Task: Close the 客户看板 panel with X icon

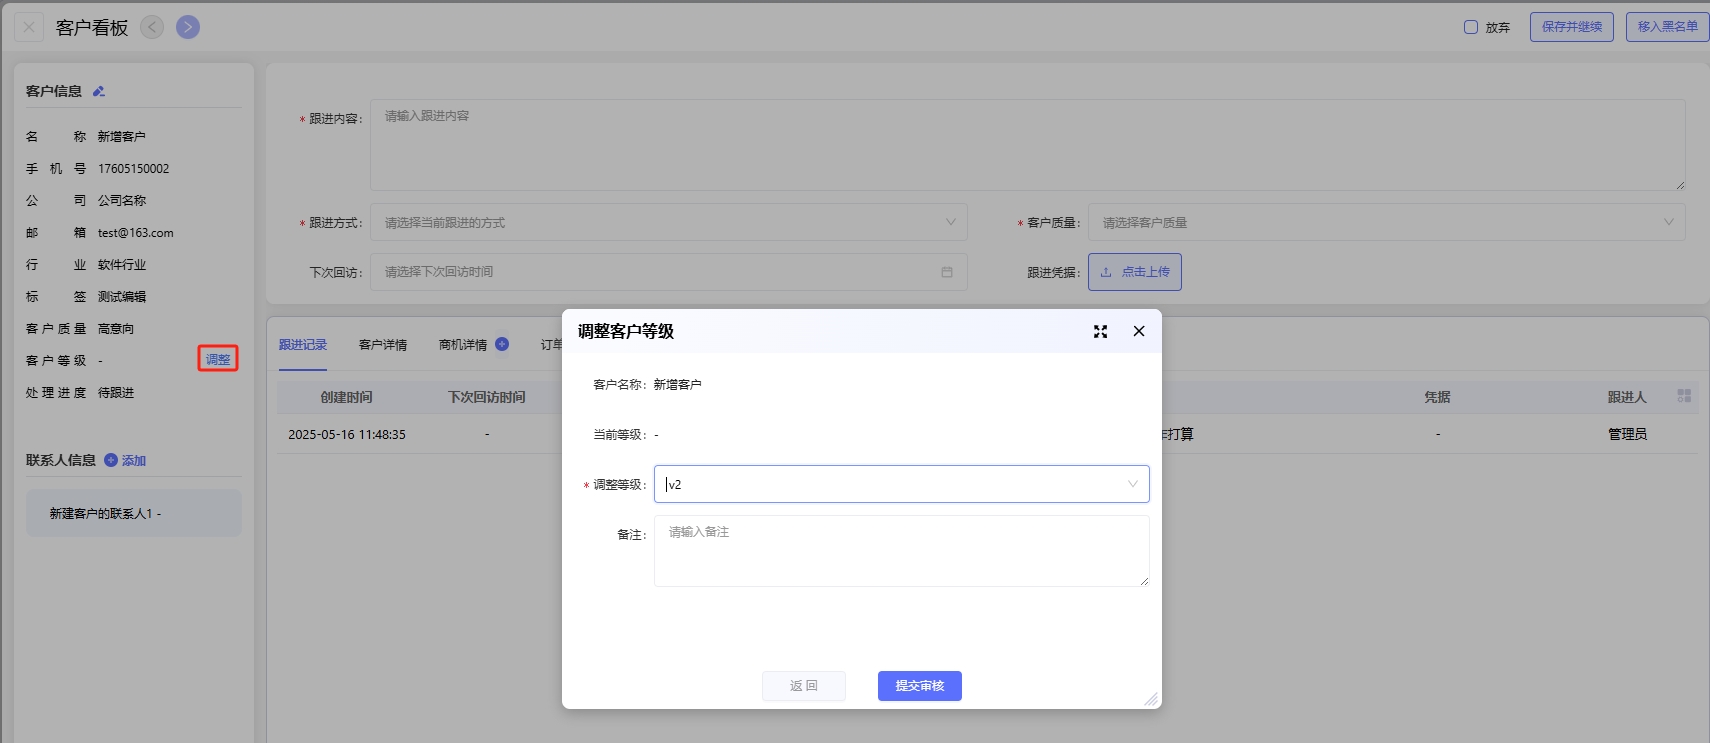Action: (x=29, y=27)
